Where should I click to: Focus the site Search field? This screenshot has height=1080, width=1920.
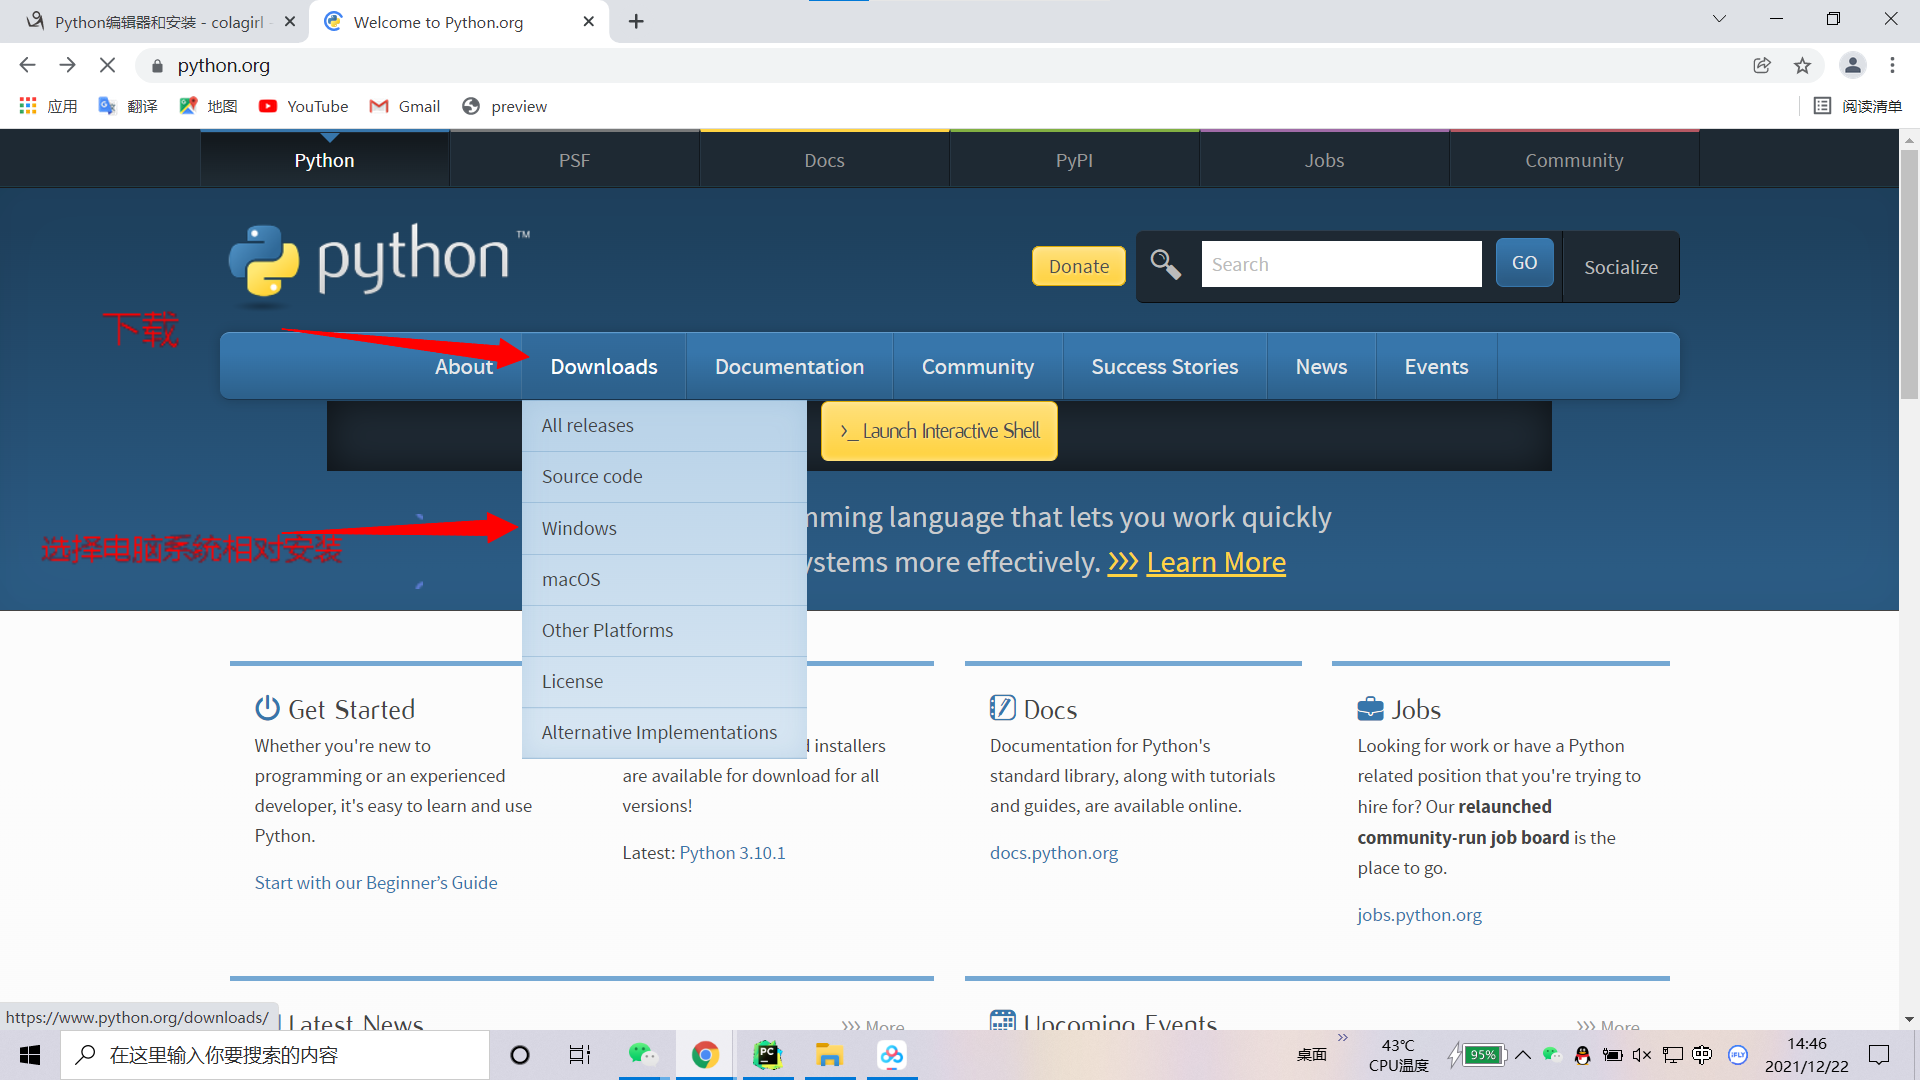point(1341,265)
